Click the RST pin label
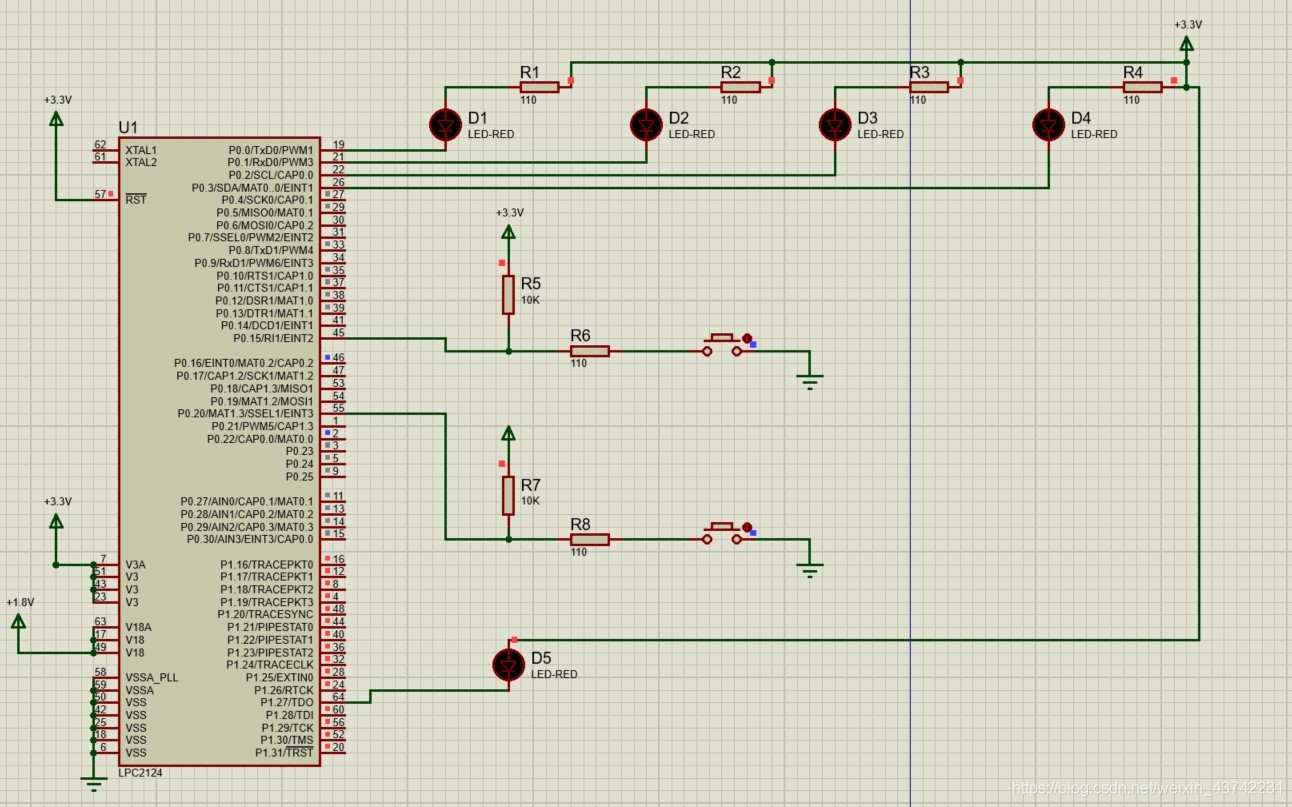The width and height of the screenshot is (1292, 807). pos(136,200)
